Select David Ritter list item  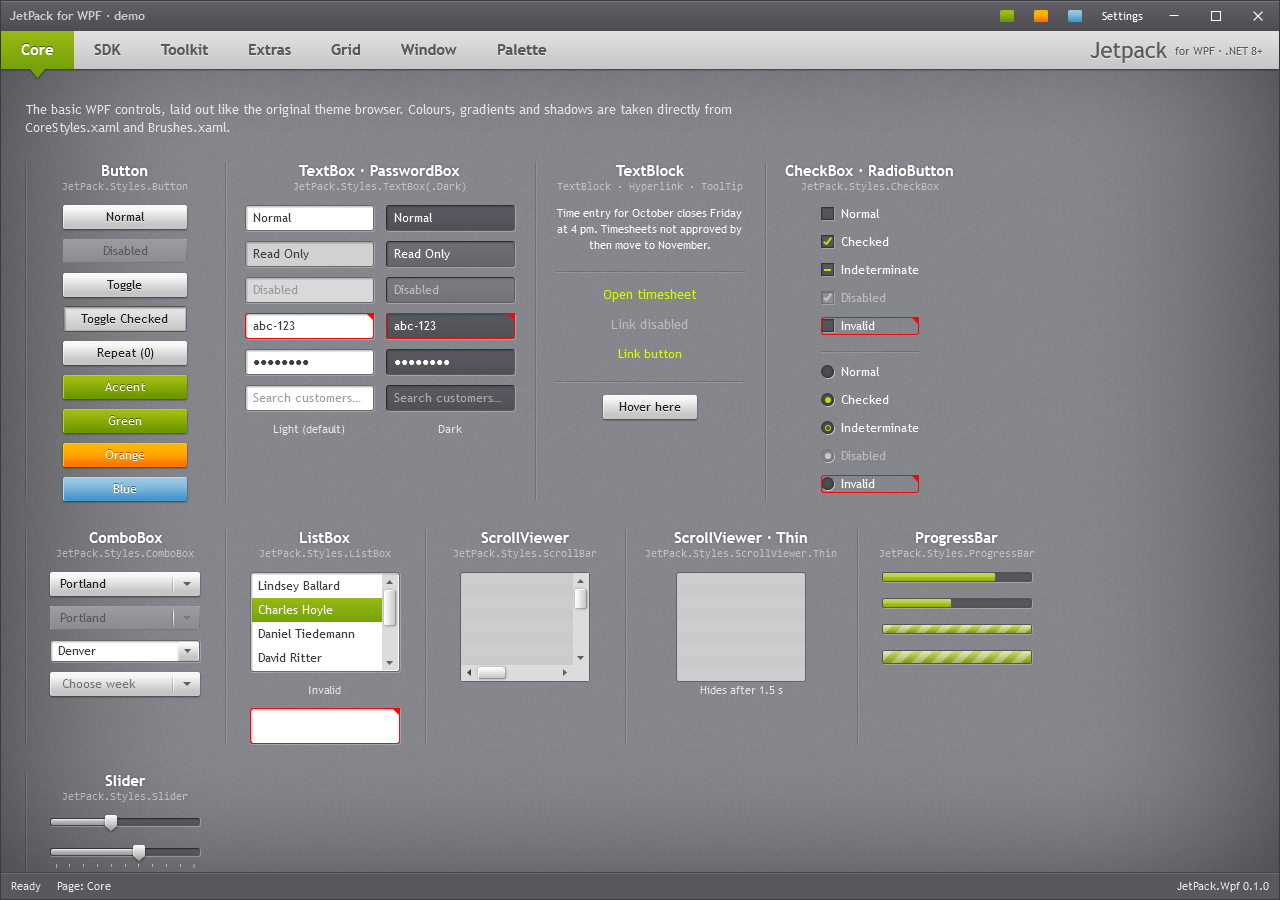point(317,658)
